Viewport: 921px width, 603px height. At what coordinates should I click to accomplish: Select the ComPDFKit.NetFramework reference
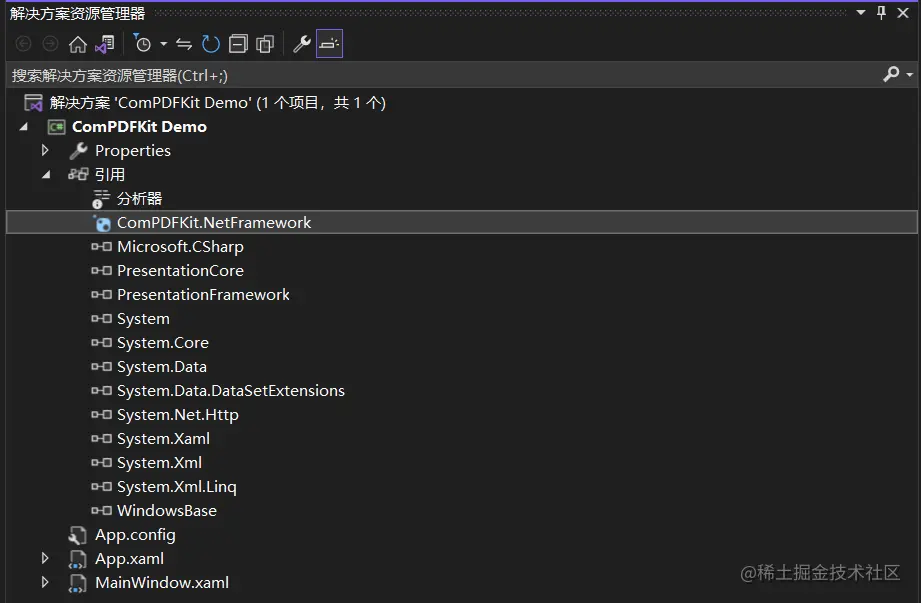click(213, 223)
